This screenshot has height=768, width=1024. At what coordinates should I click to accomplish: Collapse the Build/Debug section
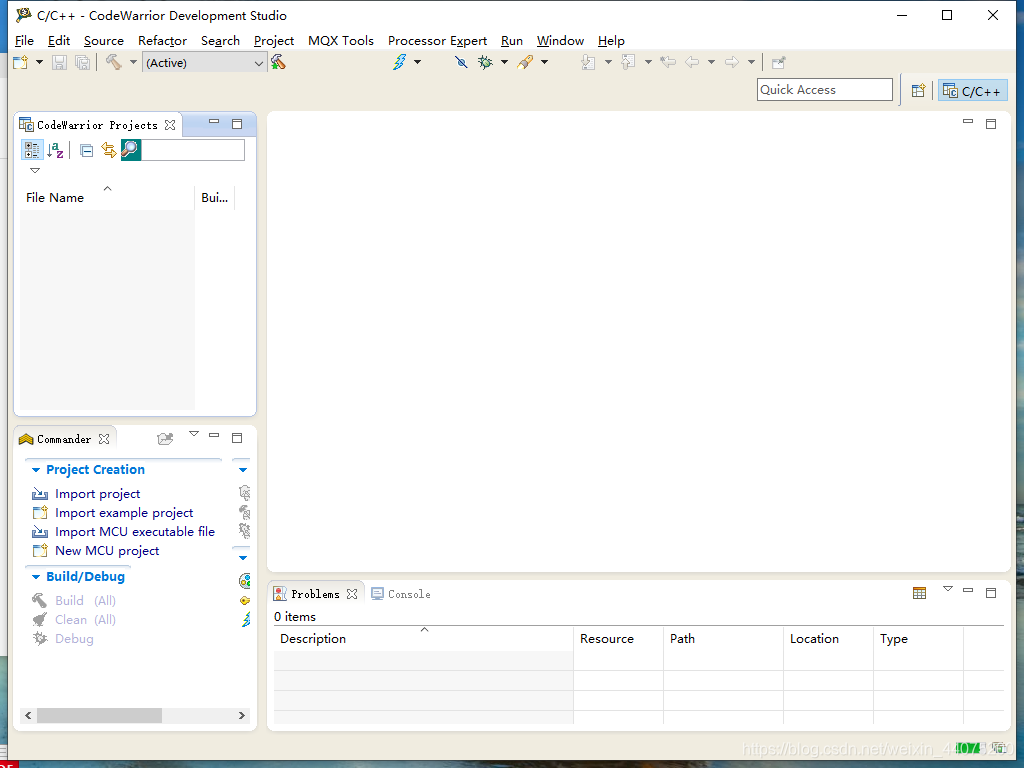[x=36, y=577]
